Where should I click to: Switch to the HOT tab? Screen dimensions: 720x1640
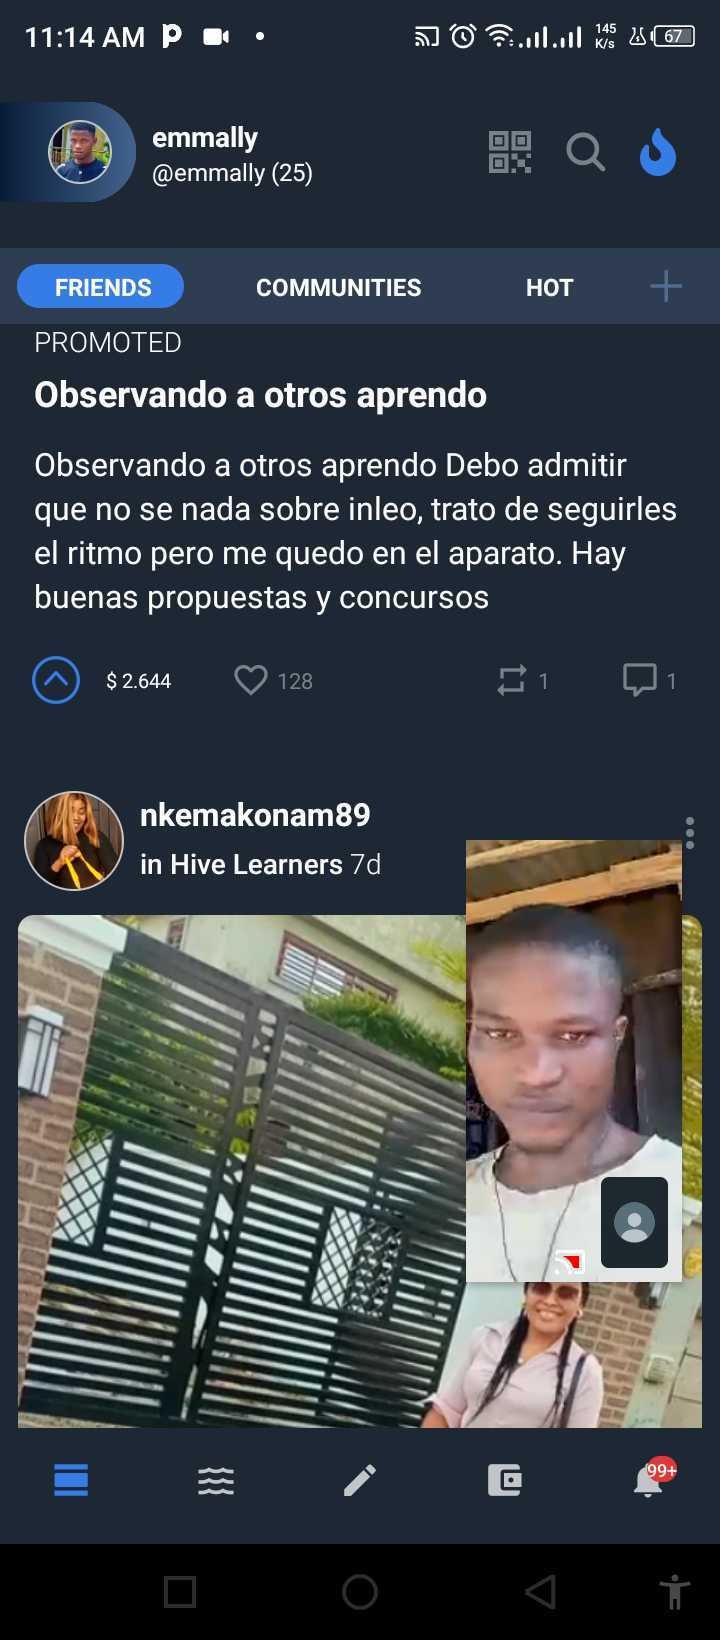coord(549,287)
